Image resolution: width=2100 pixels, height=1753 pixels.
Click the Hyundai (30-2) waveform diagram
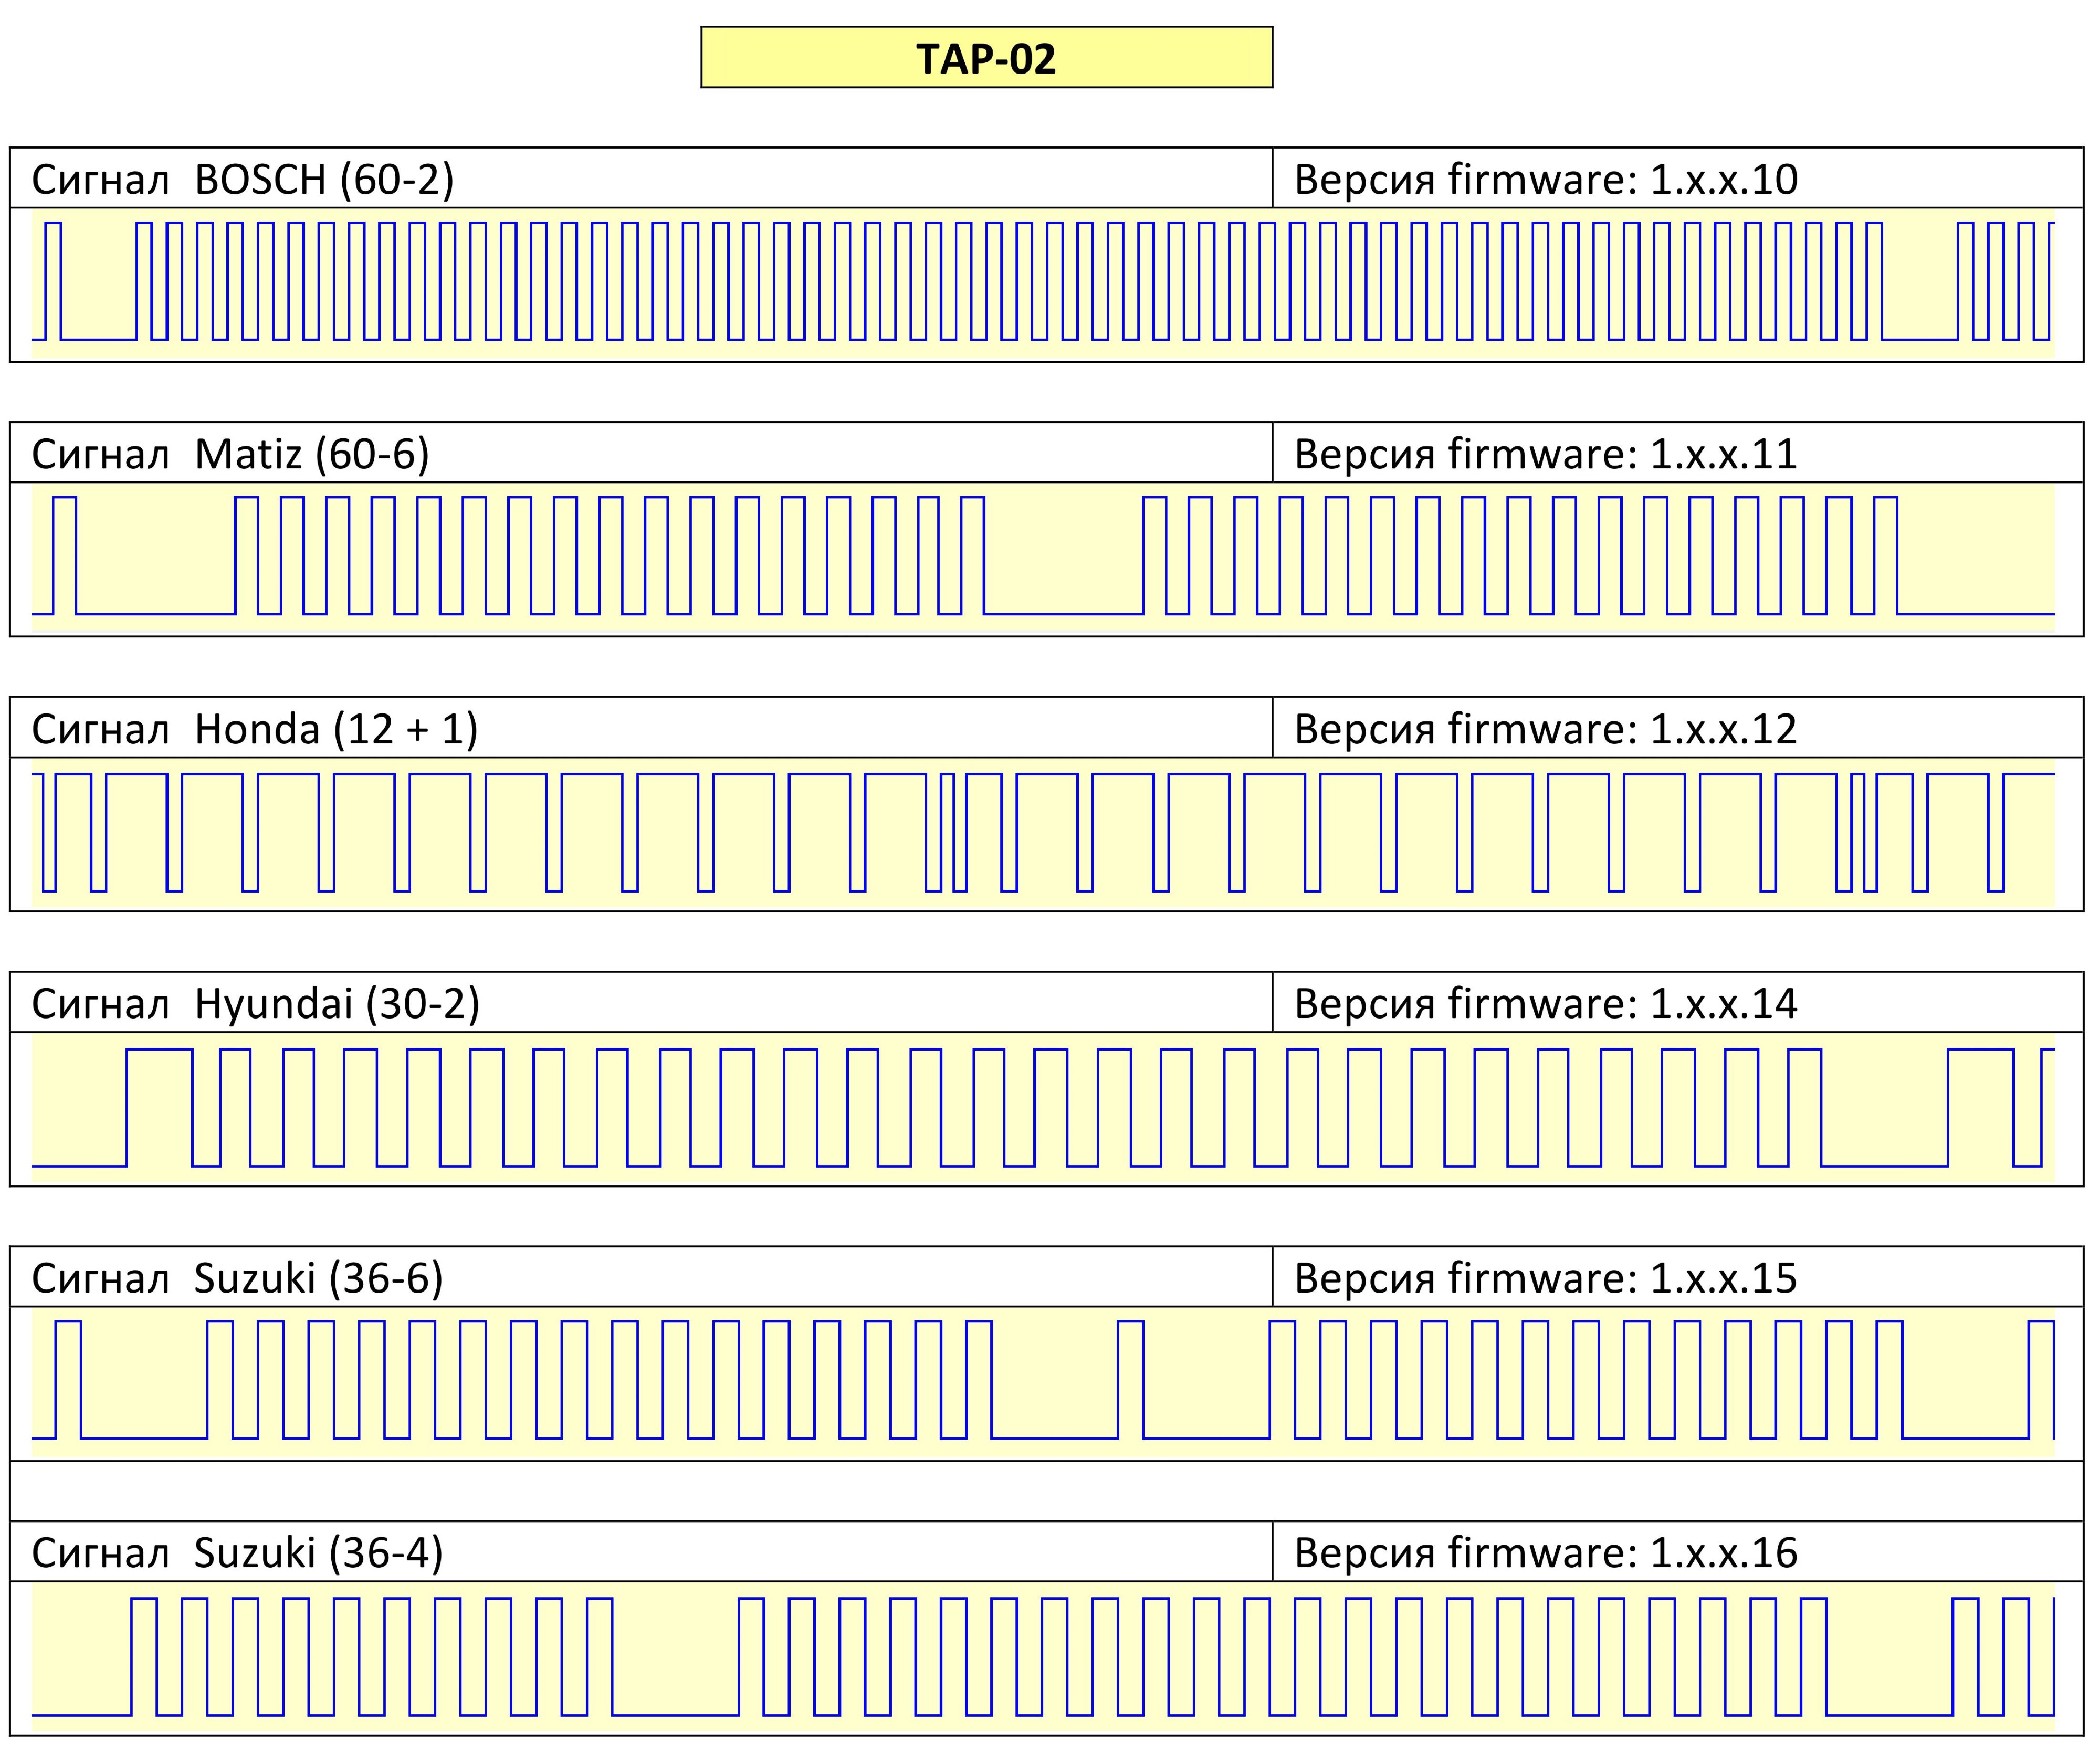1043,1108
